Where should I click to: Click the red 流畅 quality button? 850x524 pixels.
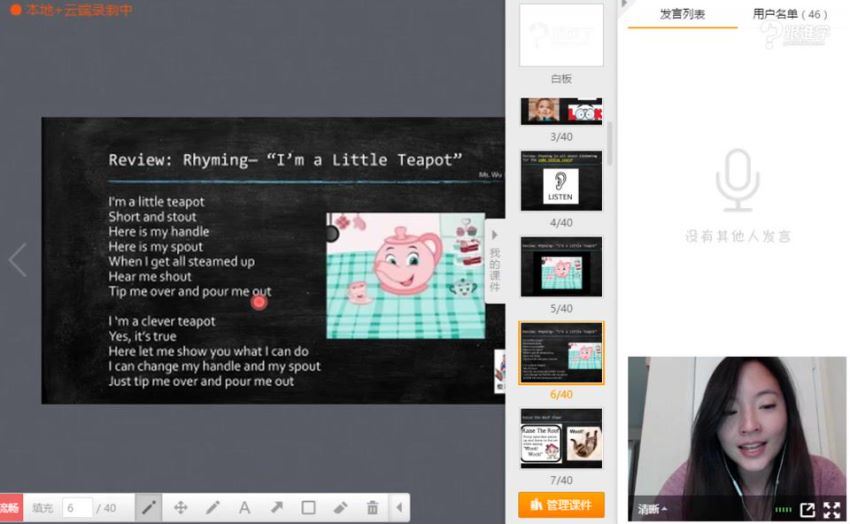tap(10, 508)
